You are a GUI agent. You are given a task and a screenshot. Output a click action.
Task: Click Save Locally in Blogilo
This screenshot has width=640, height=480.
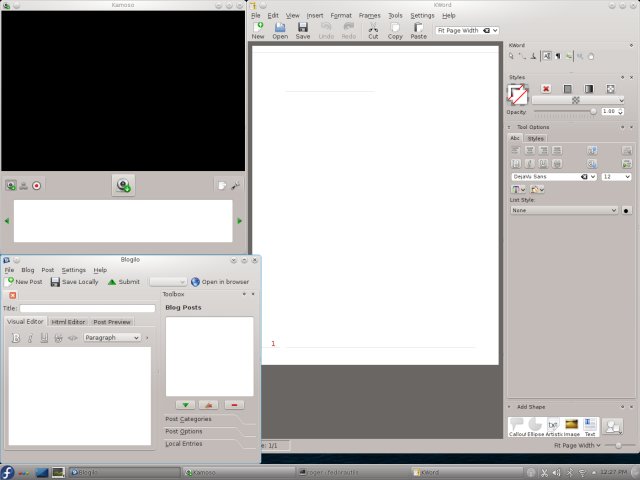(75, 282)
